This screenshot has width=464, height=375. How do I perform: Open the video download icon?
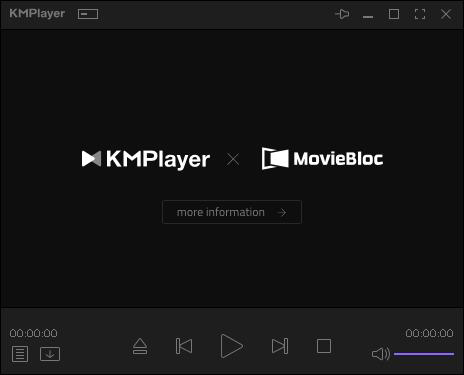click(50, 354)
